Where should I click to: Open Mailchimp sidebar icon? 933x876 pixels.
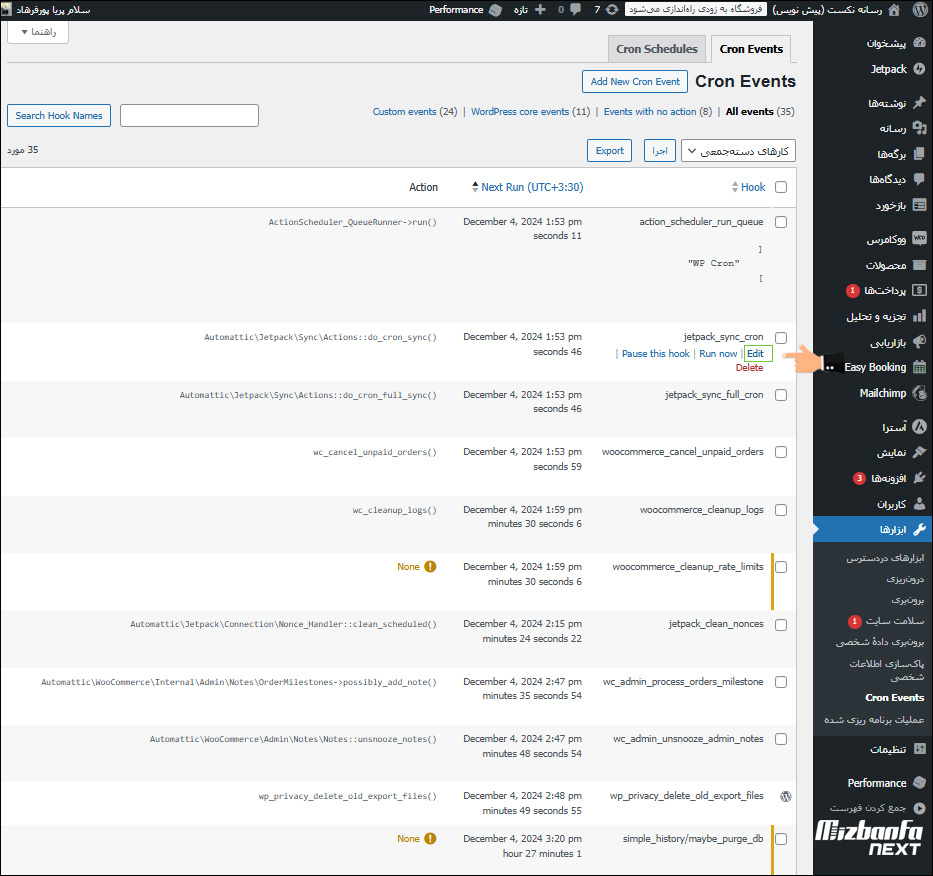point(919,393)
